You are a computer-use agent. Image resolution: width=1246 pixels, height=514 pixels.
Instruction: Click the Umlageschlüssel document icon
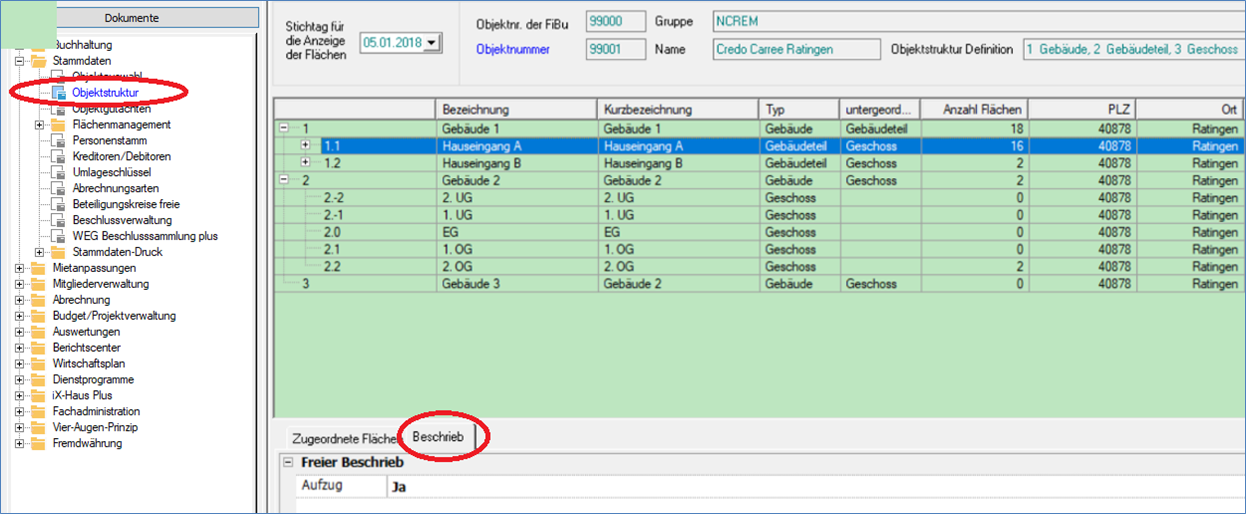(x=58, y=173)
